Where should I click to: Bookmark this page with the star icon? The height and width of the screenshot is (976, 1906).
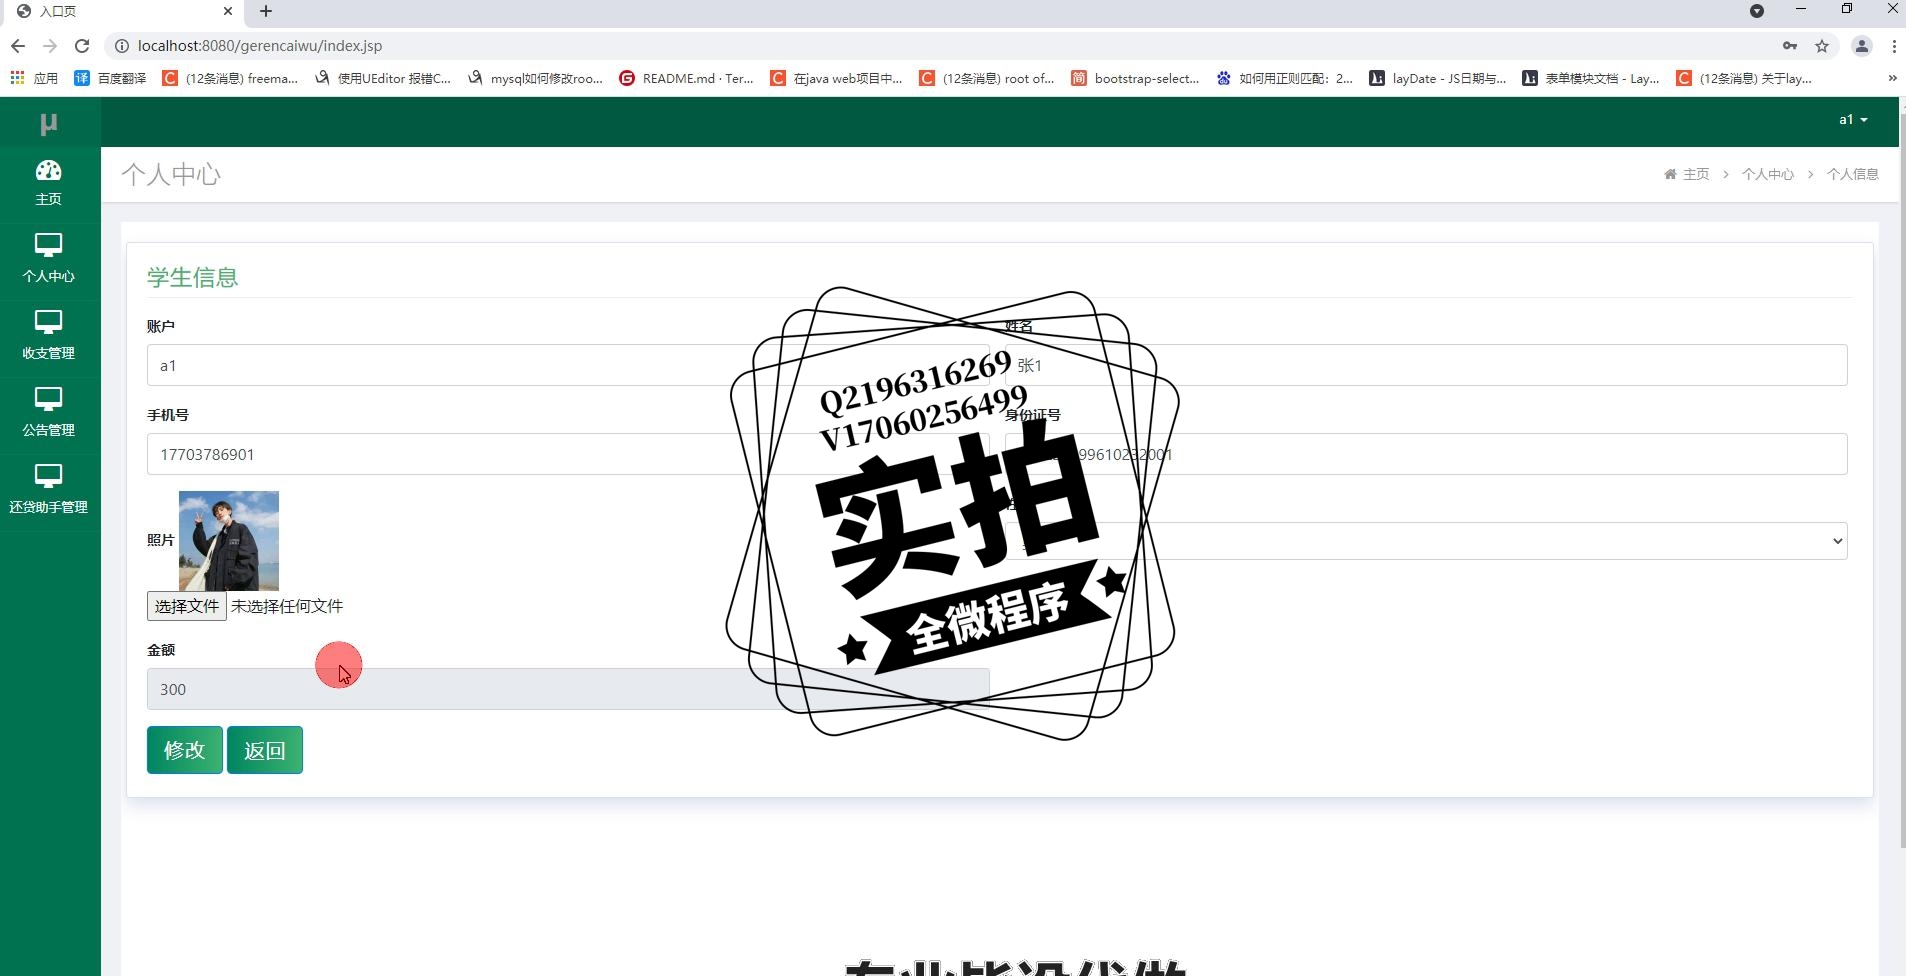[1822, 46]
